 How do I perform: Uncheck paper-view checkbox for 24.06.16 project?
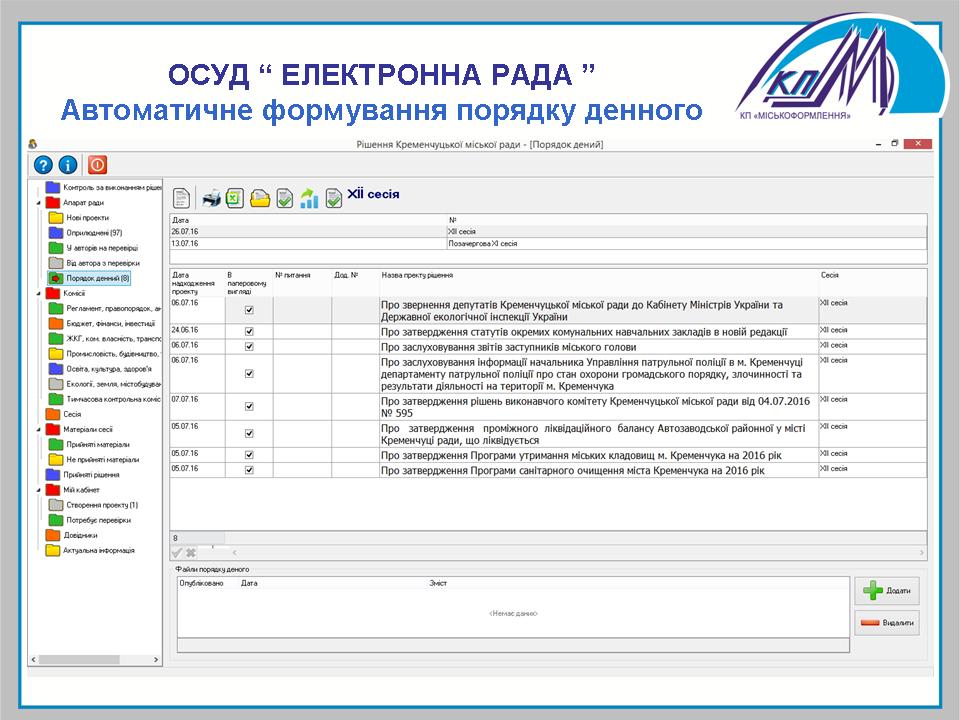tap(249, 333)
